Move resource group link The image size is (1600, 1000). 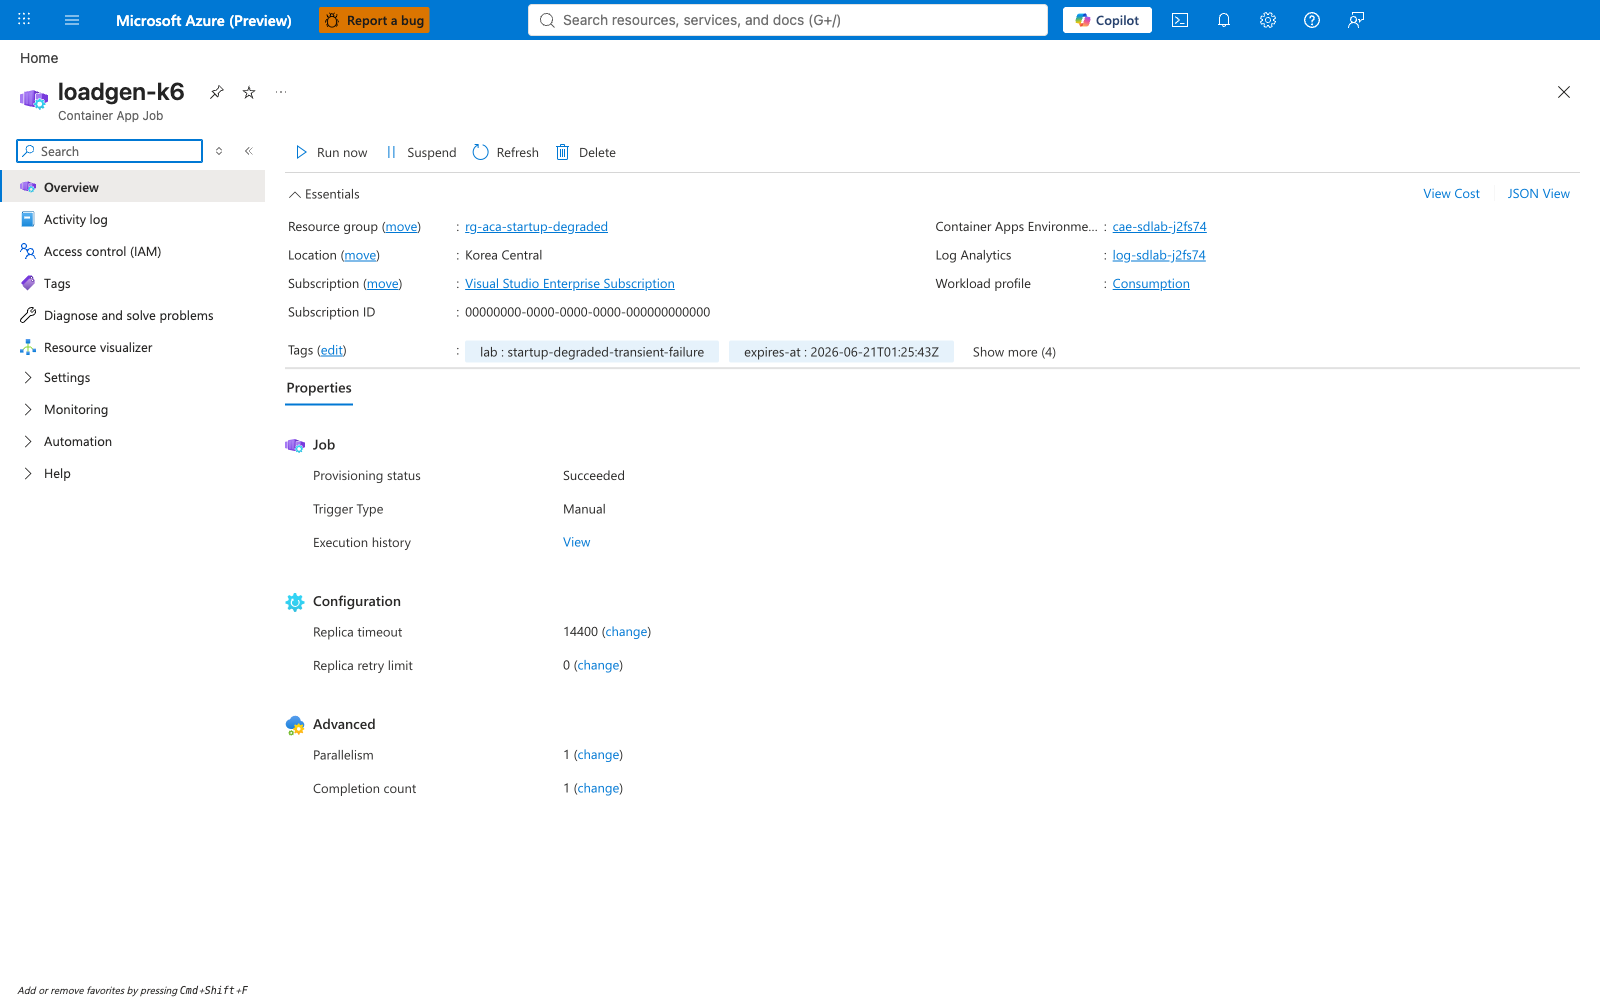[x=402, y=227]
